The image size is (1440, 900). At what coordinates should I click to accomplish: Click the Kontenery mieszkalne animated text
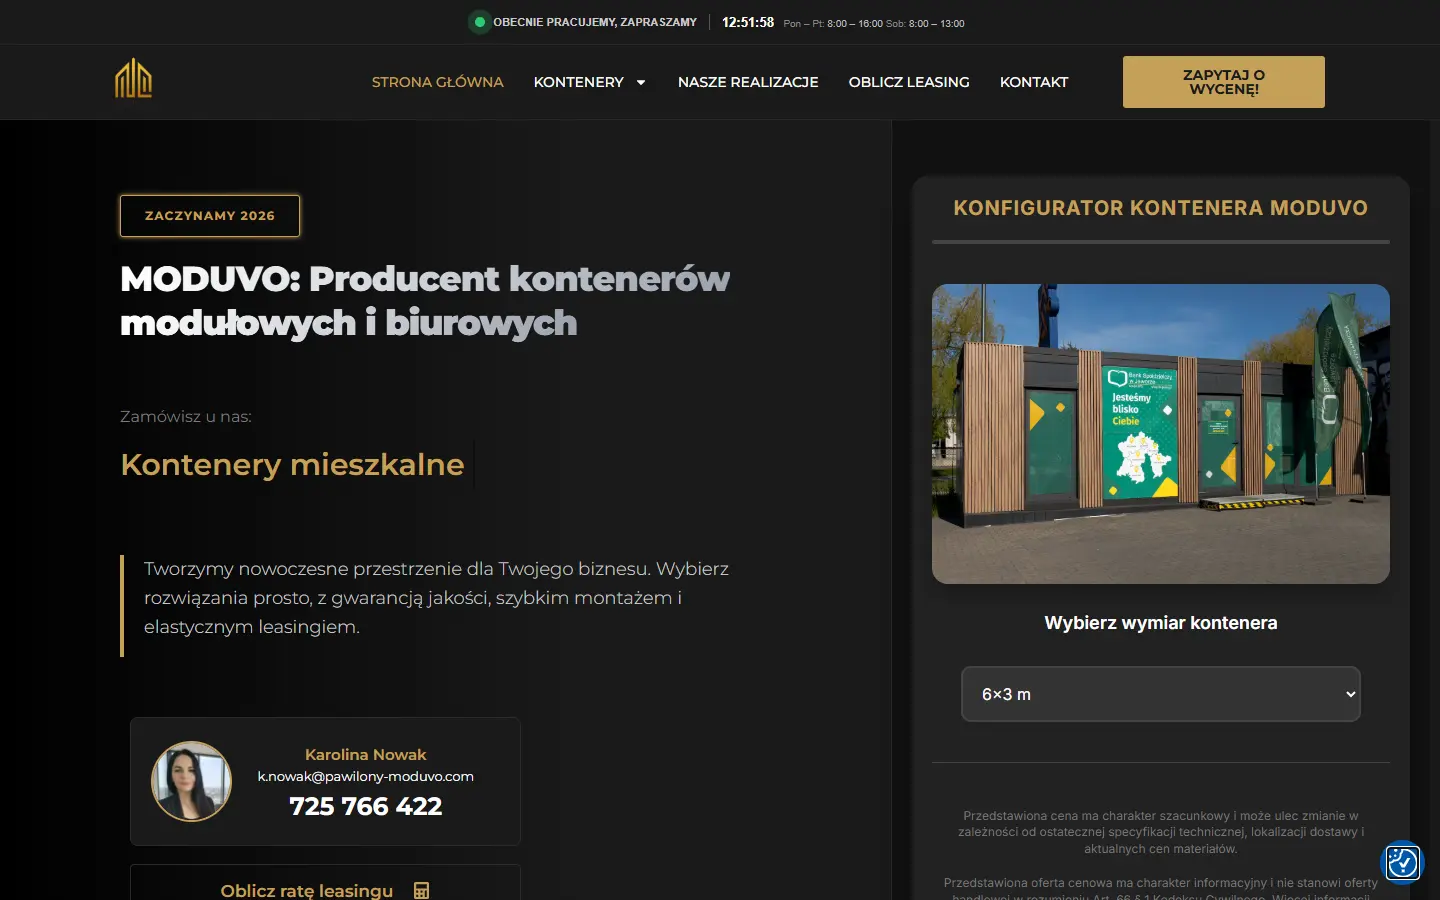coord(292,465)
